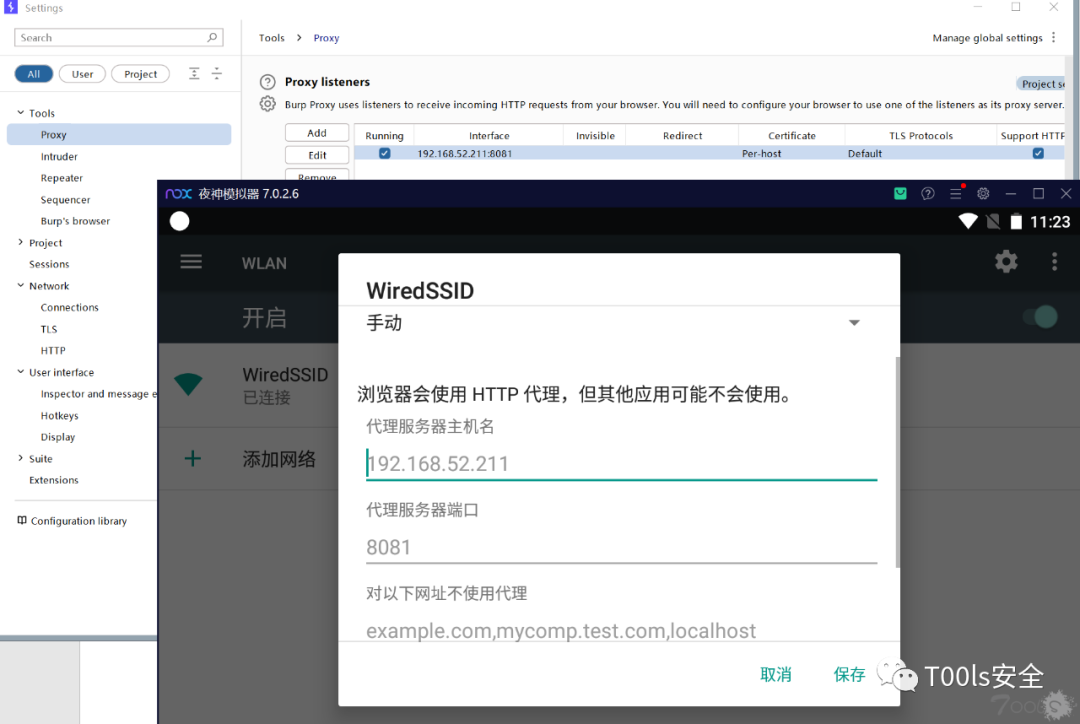Click the Configuration library book icon

pyautogui.click(x=22, y=520)
